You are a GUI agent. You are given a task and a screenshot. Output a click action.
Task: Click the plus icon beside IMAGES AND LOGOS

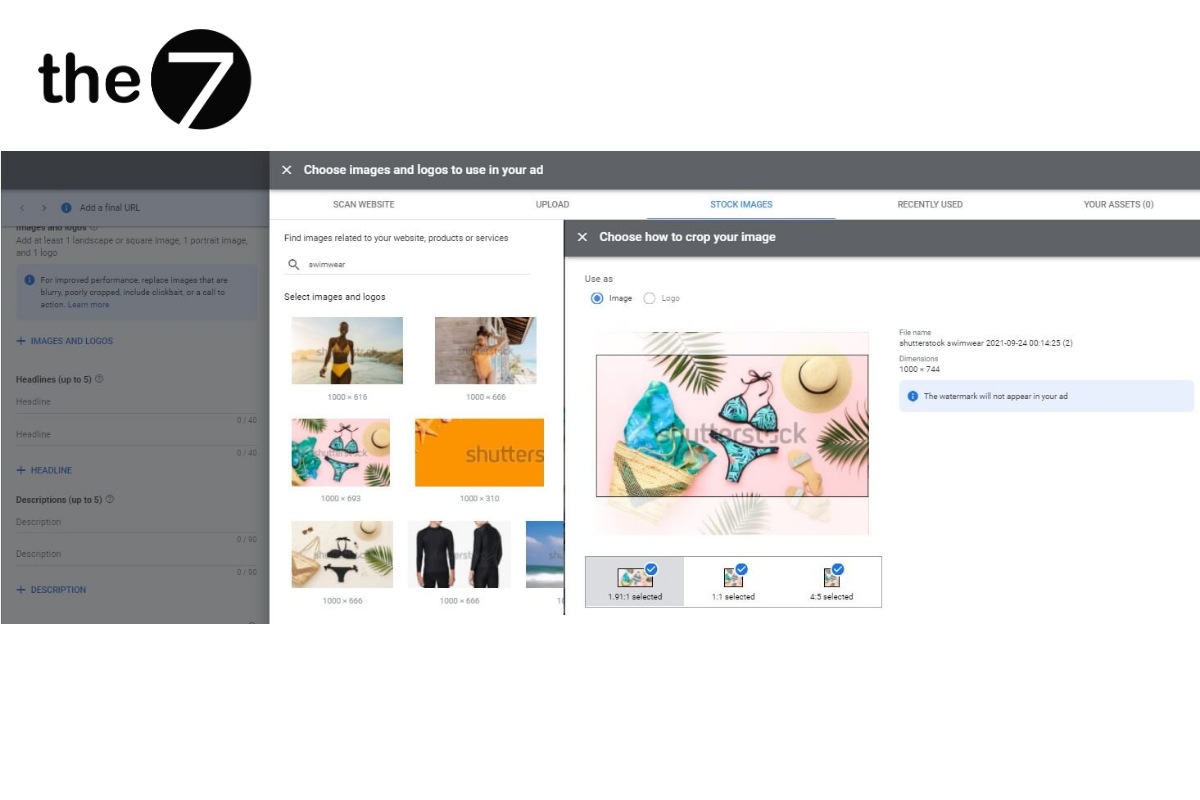[21, 341]
